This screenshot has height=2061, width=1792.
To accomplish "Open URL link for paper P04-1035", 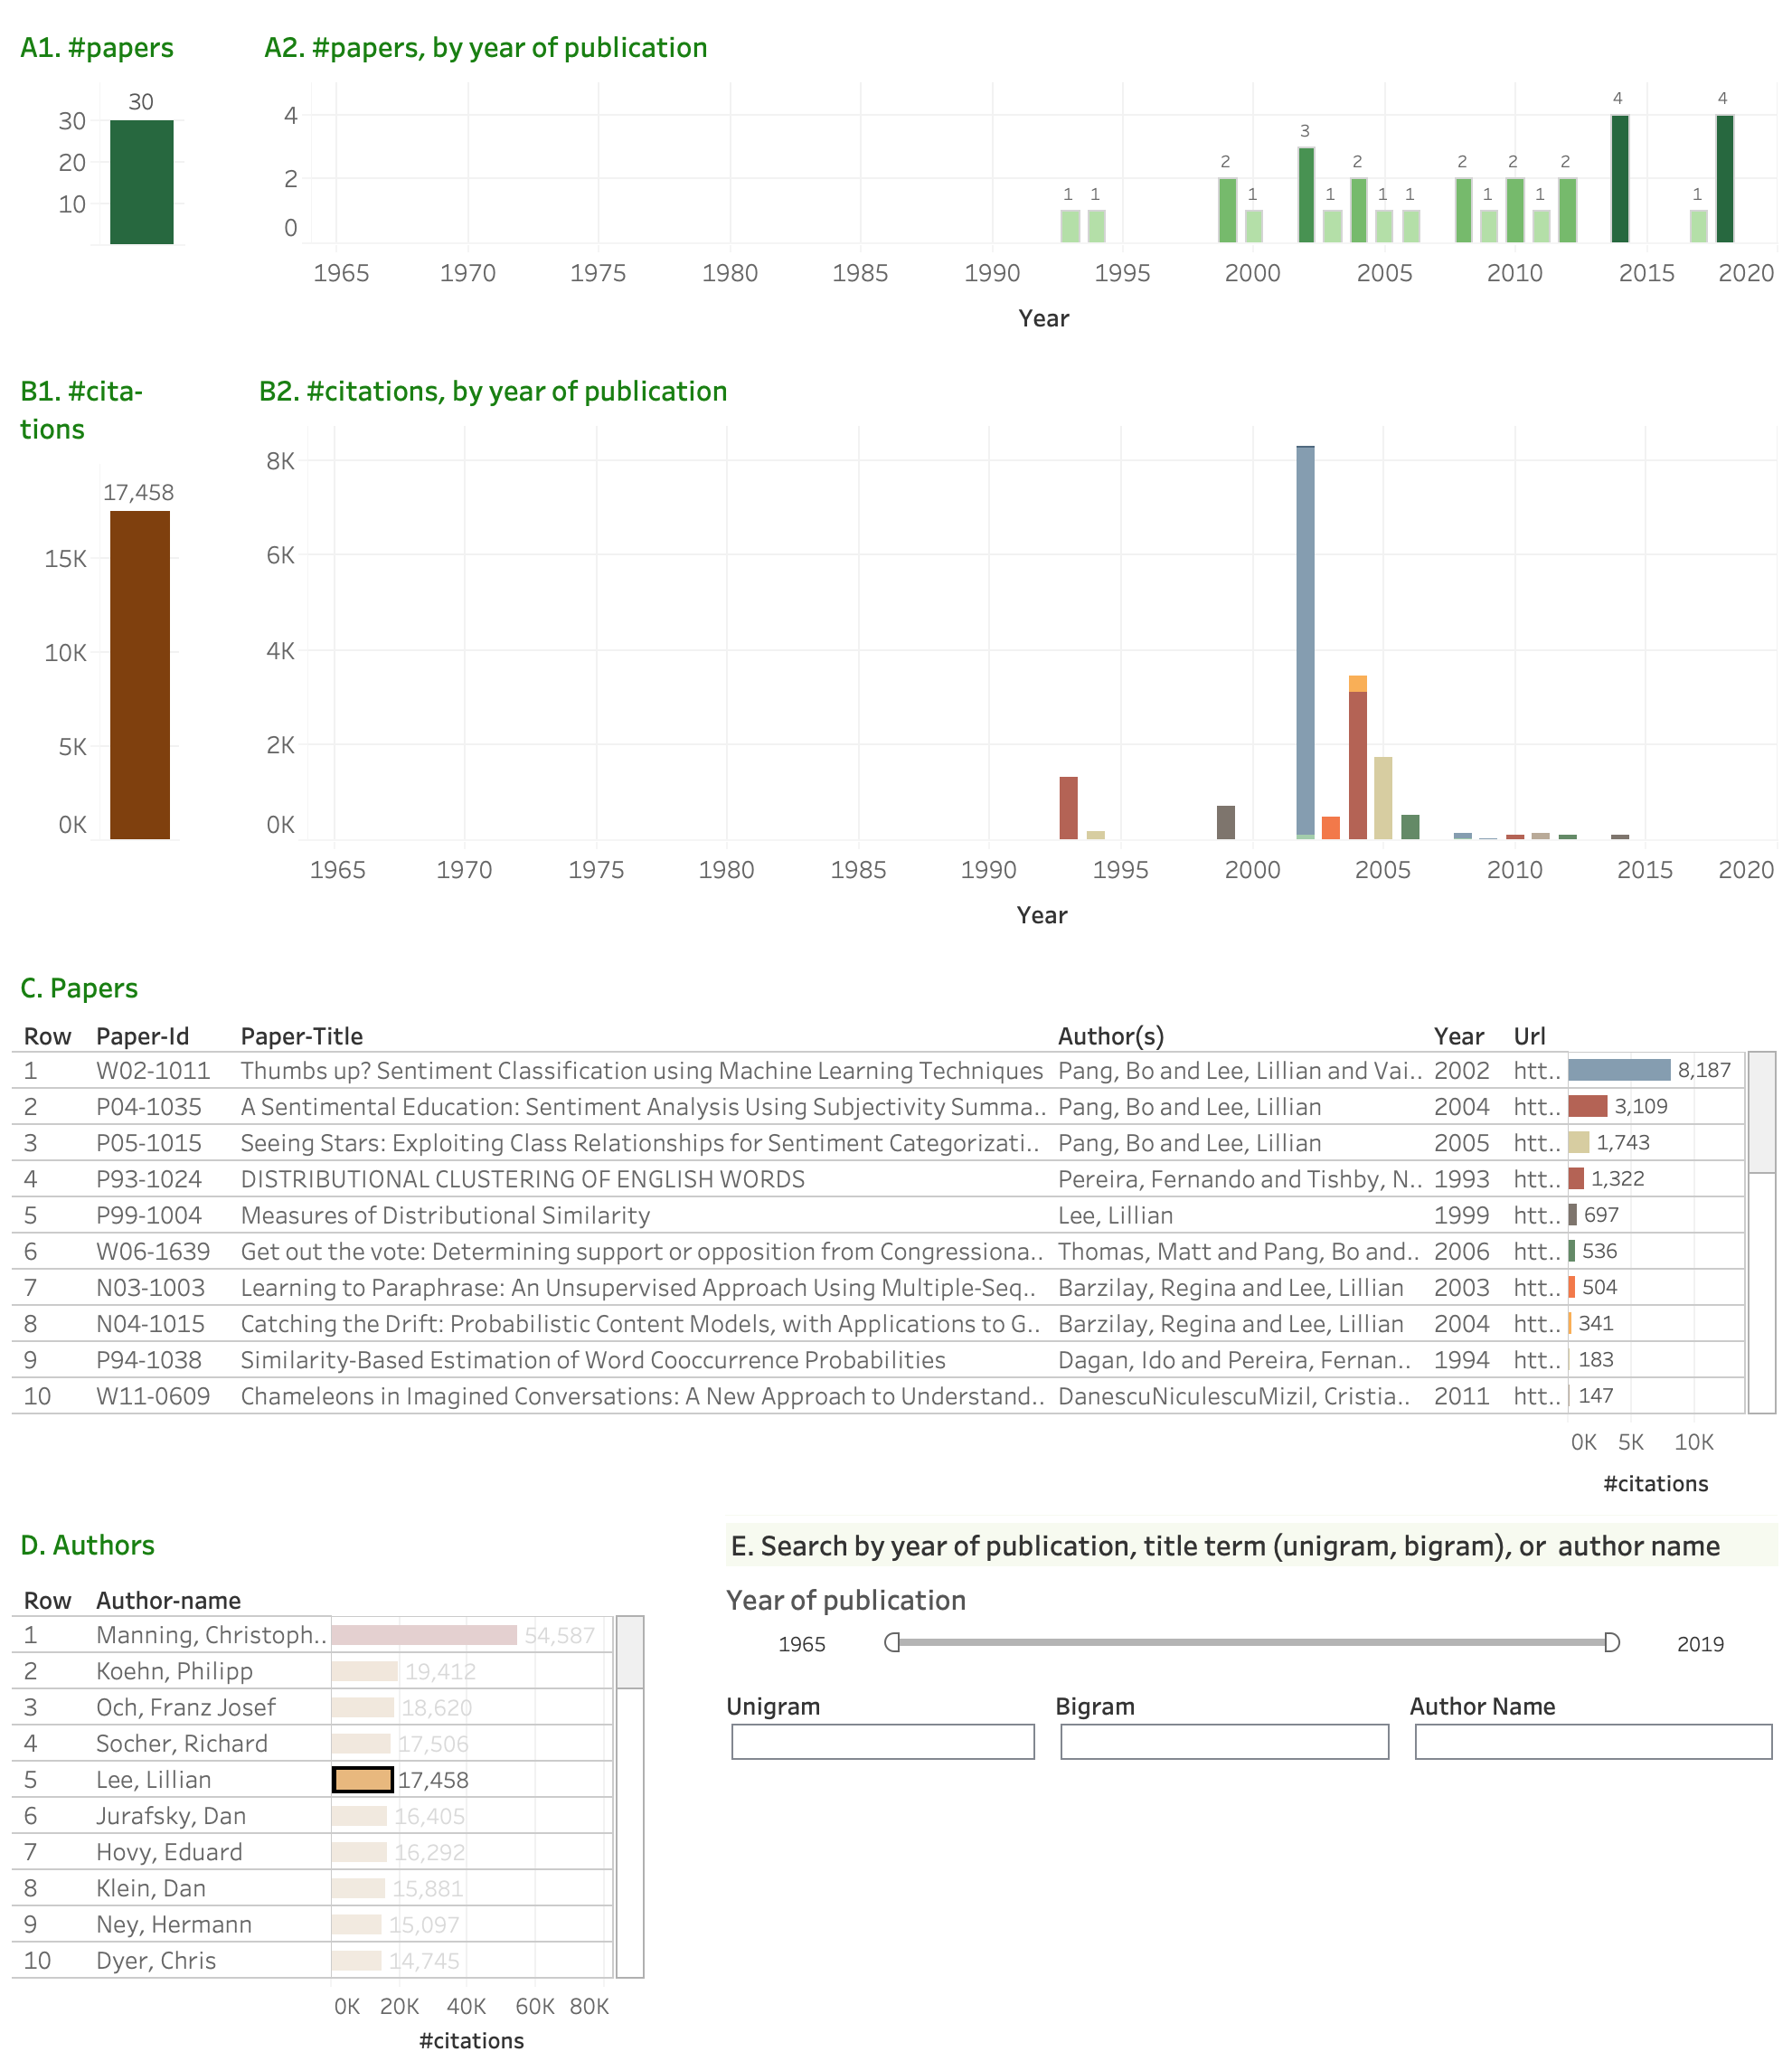I will tap(1536, 1106).
